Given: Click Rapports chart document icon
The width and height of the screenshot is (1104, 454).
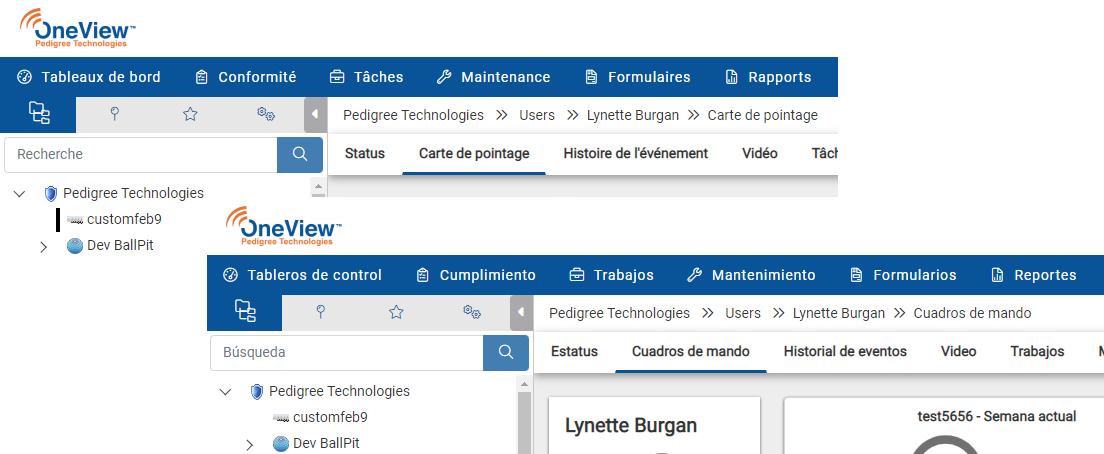Looking at the screenshot, I should [732, 77].
